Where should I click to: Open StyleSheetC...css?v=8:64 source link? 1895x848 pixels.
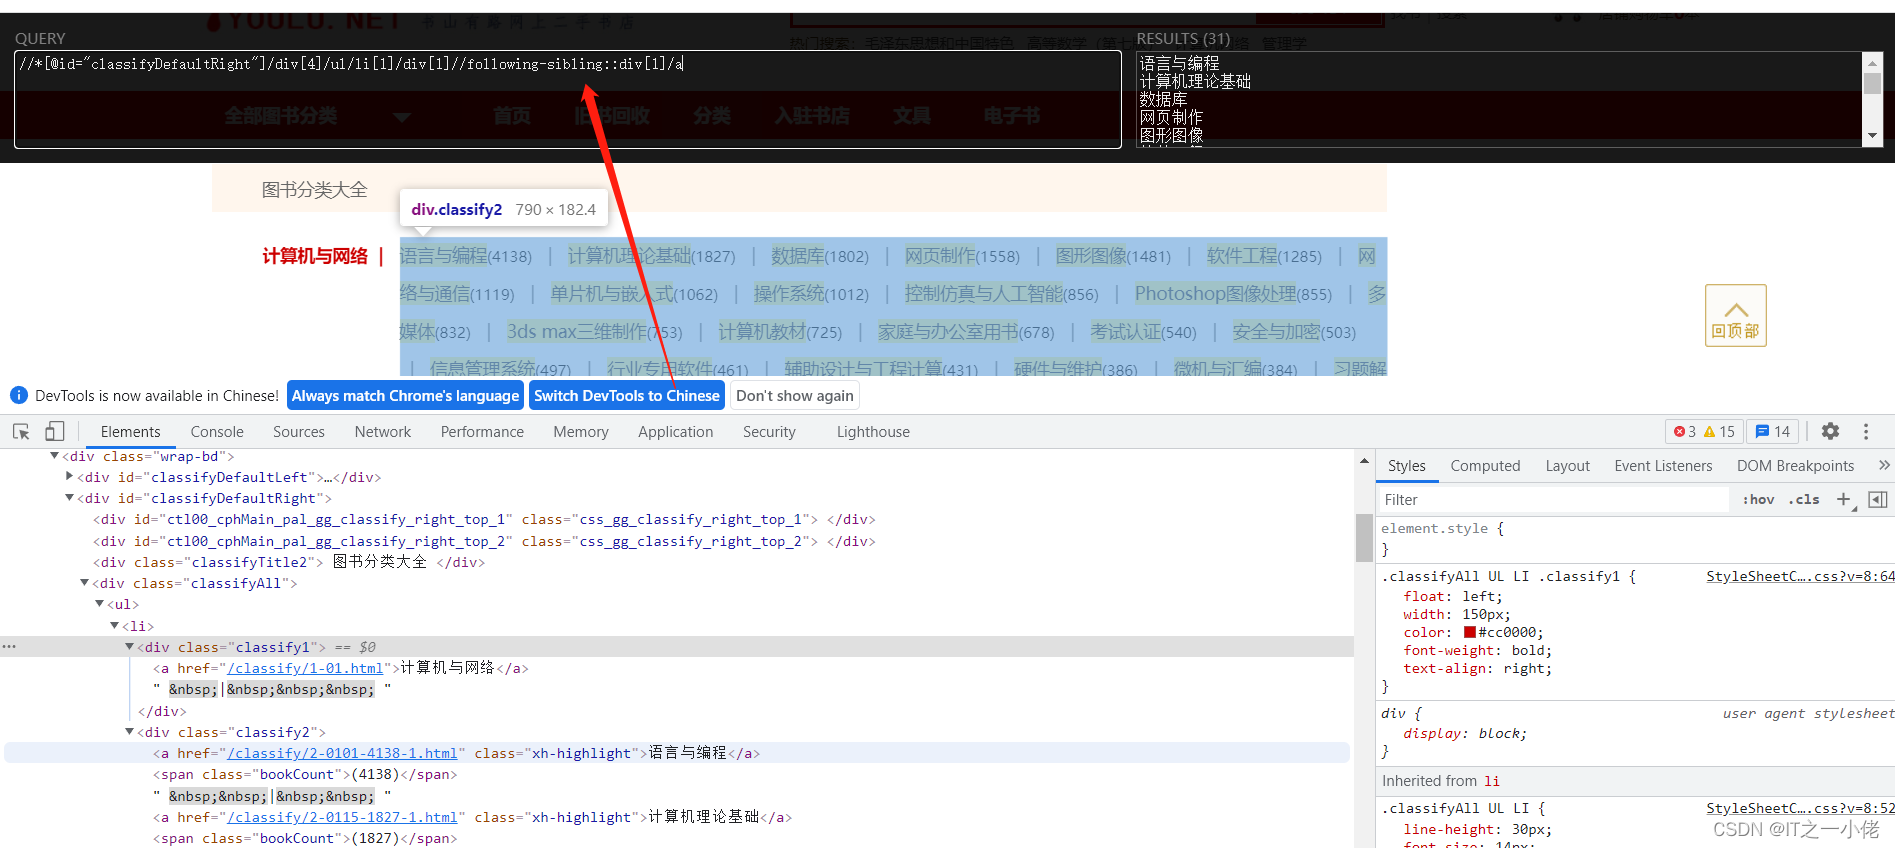1800,576
